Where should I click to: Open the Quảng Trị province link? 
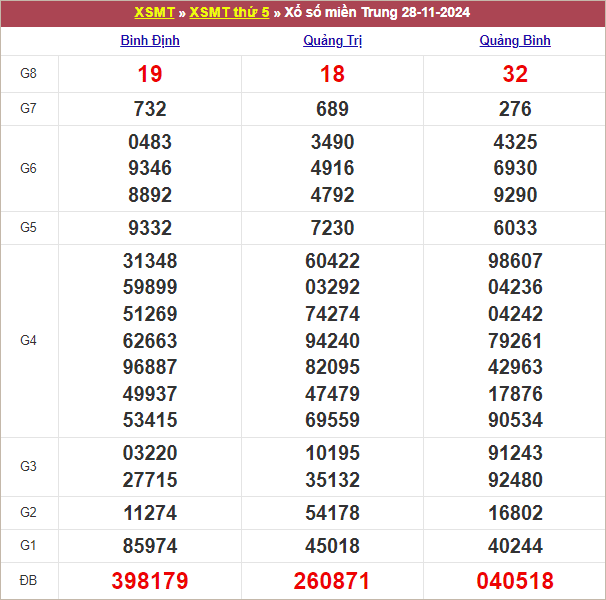(x=332, y=41)
